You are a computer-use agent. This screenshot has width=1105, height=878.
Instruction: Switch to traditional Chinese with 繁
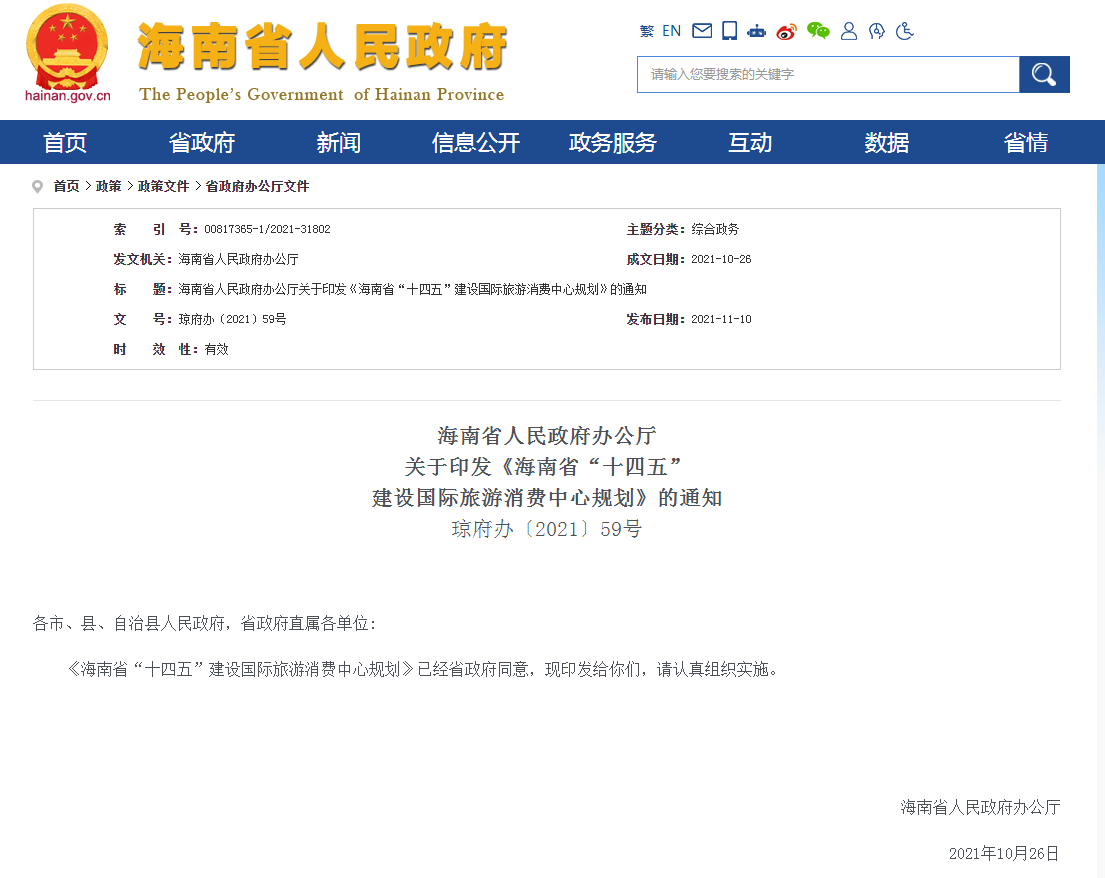[x=646, y=31]
